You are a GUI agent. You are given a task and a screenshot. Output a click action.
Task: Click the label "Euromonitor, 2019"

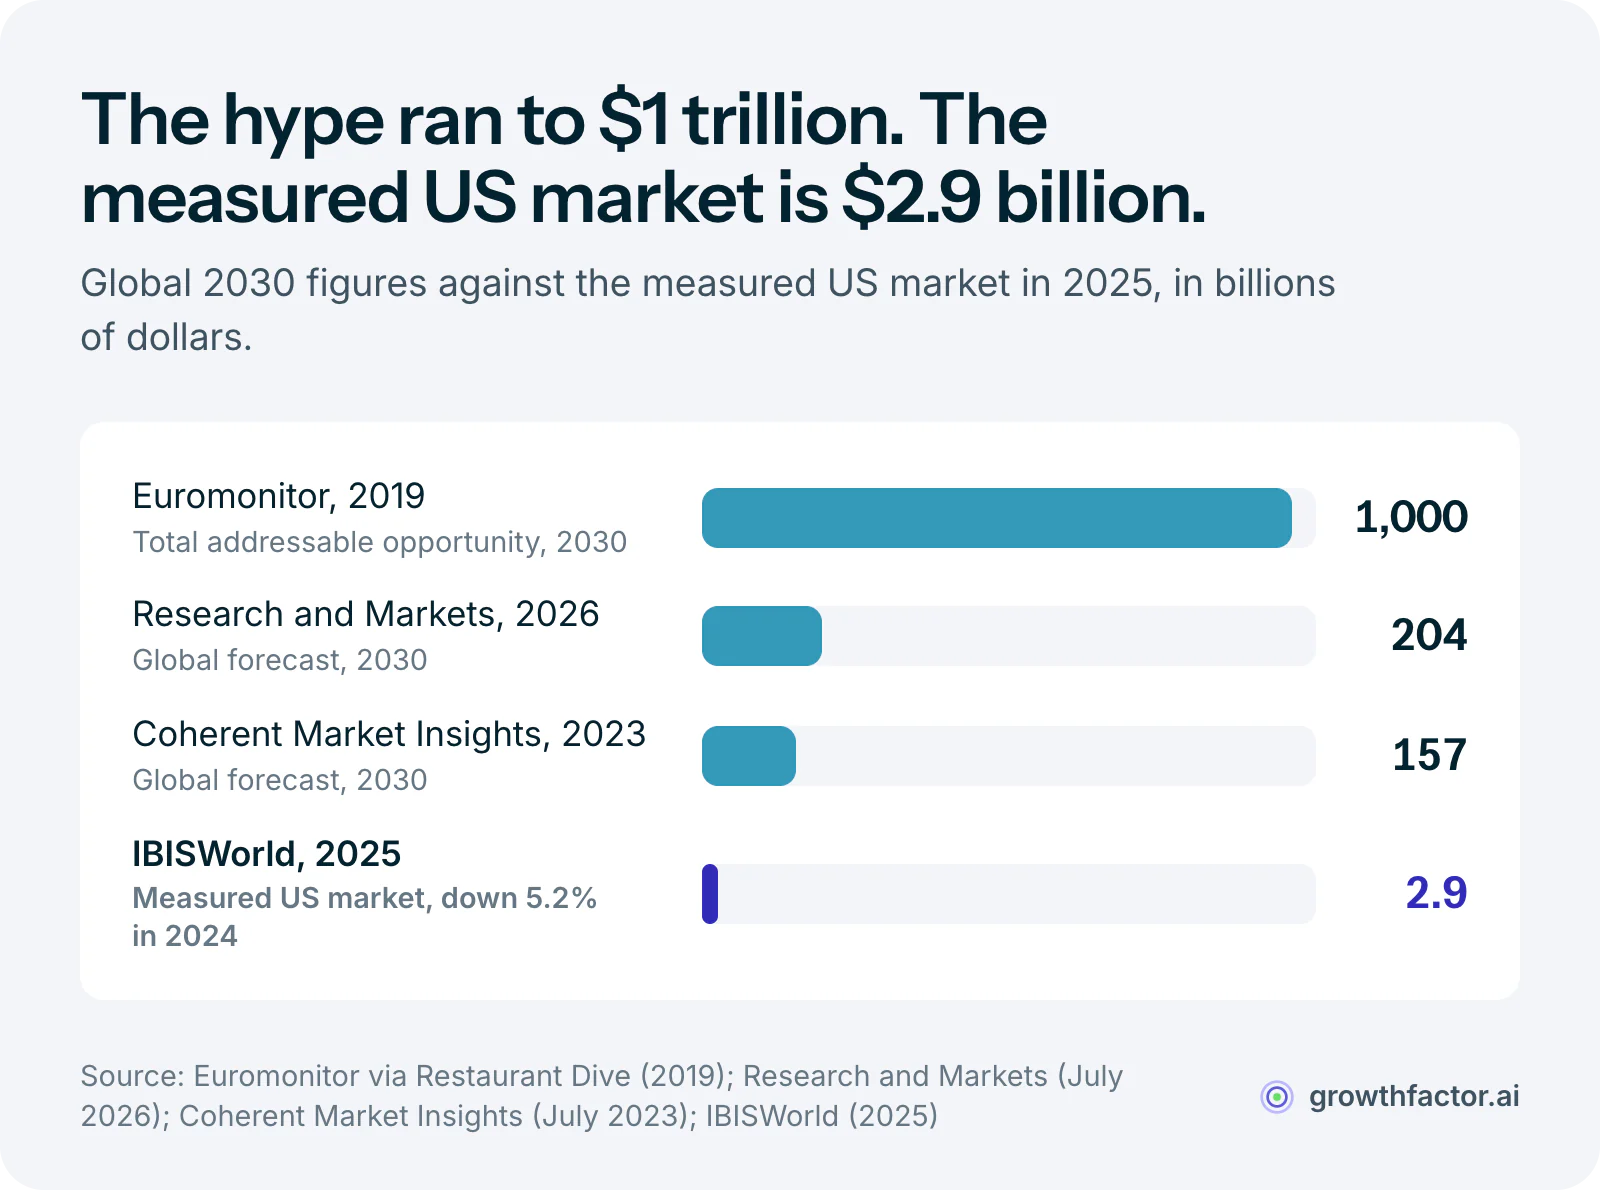point(279,496)
